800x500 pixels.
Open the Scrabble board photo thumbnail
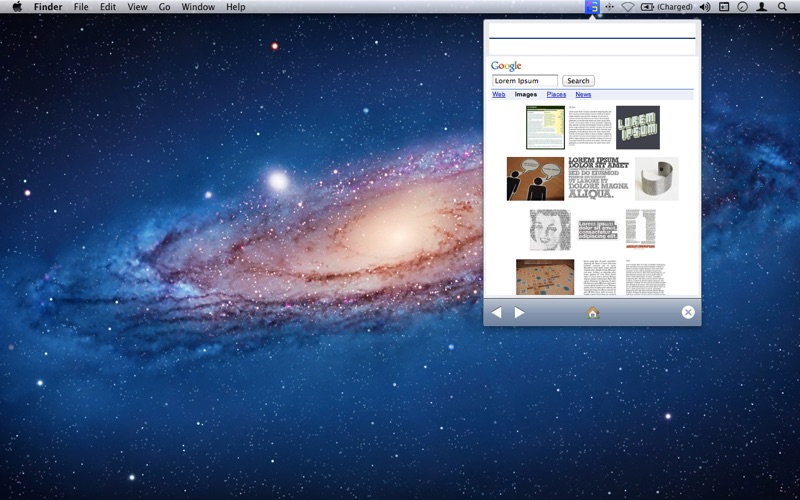coord(545,277)
